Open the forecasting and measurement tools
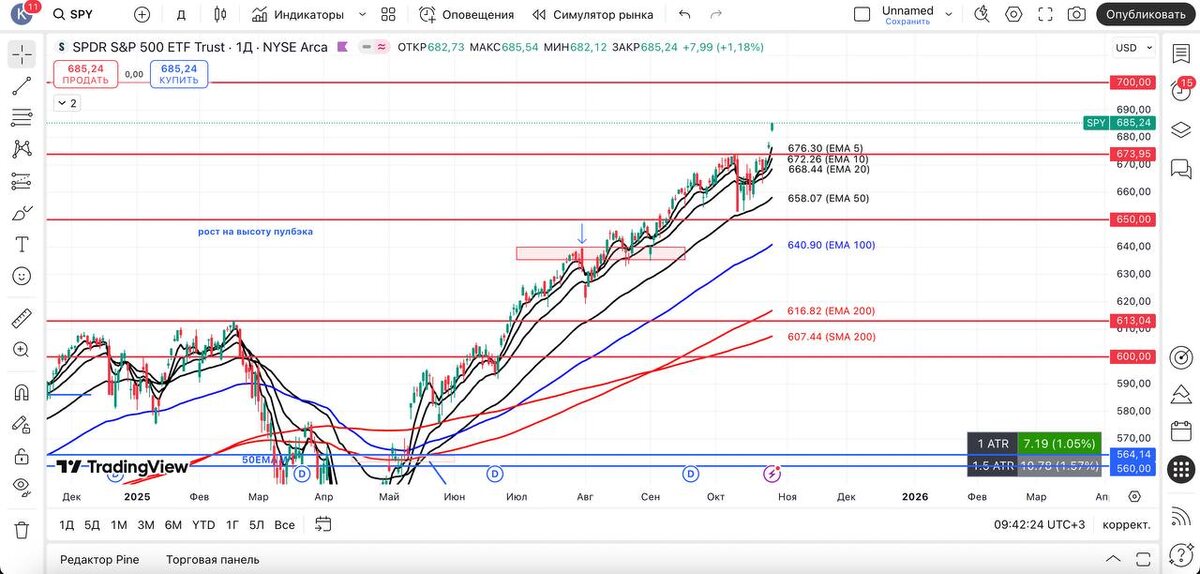The width and height of the screenshot is (1200, 574). [21, 181]
